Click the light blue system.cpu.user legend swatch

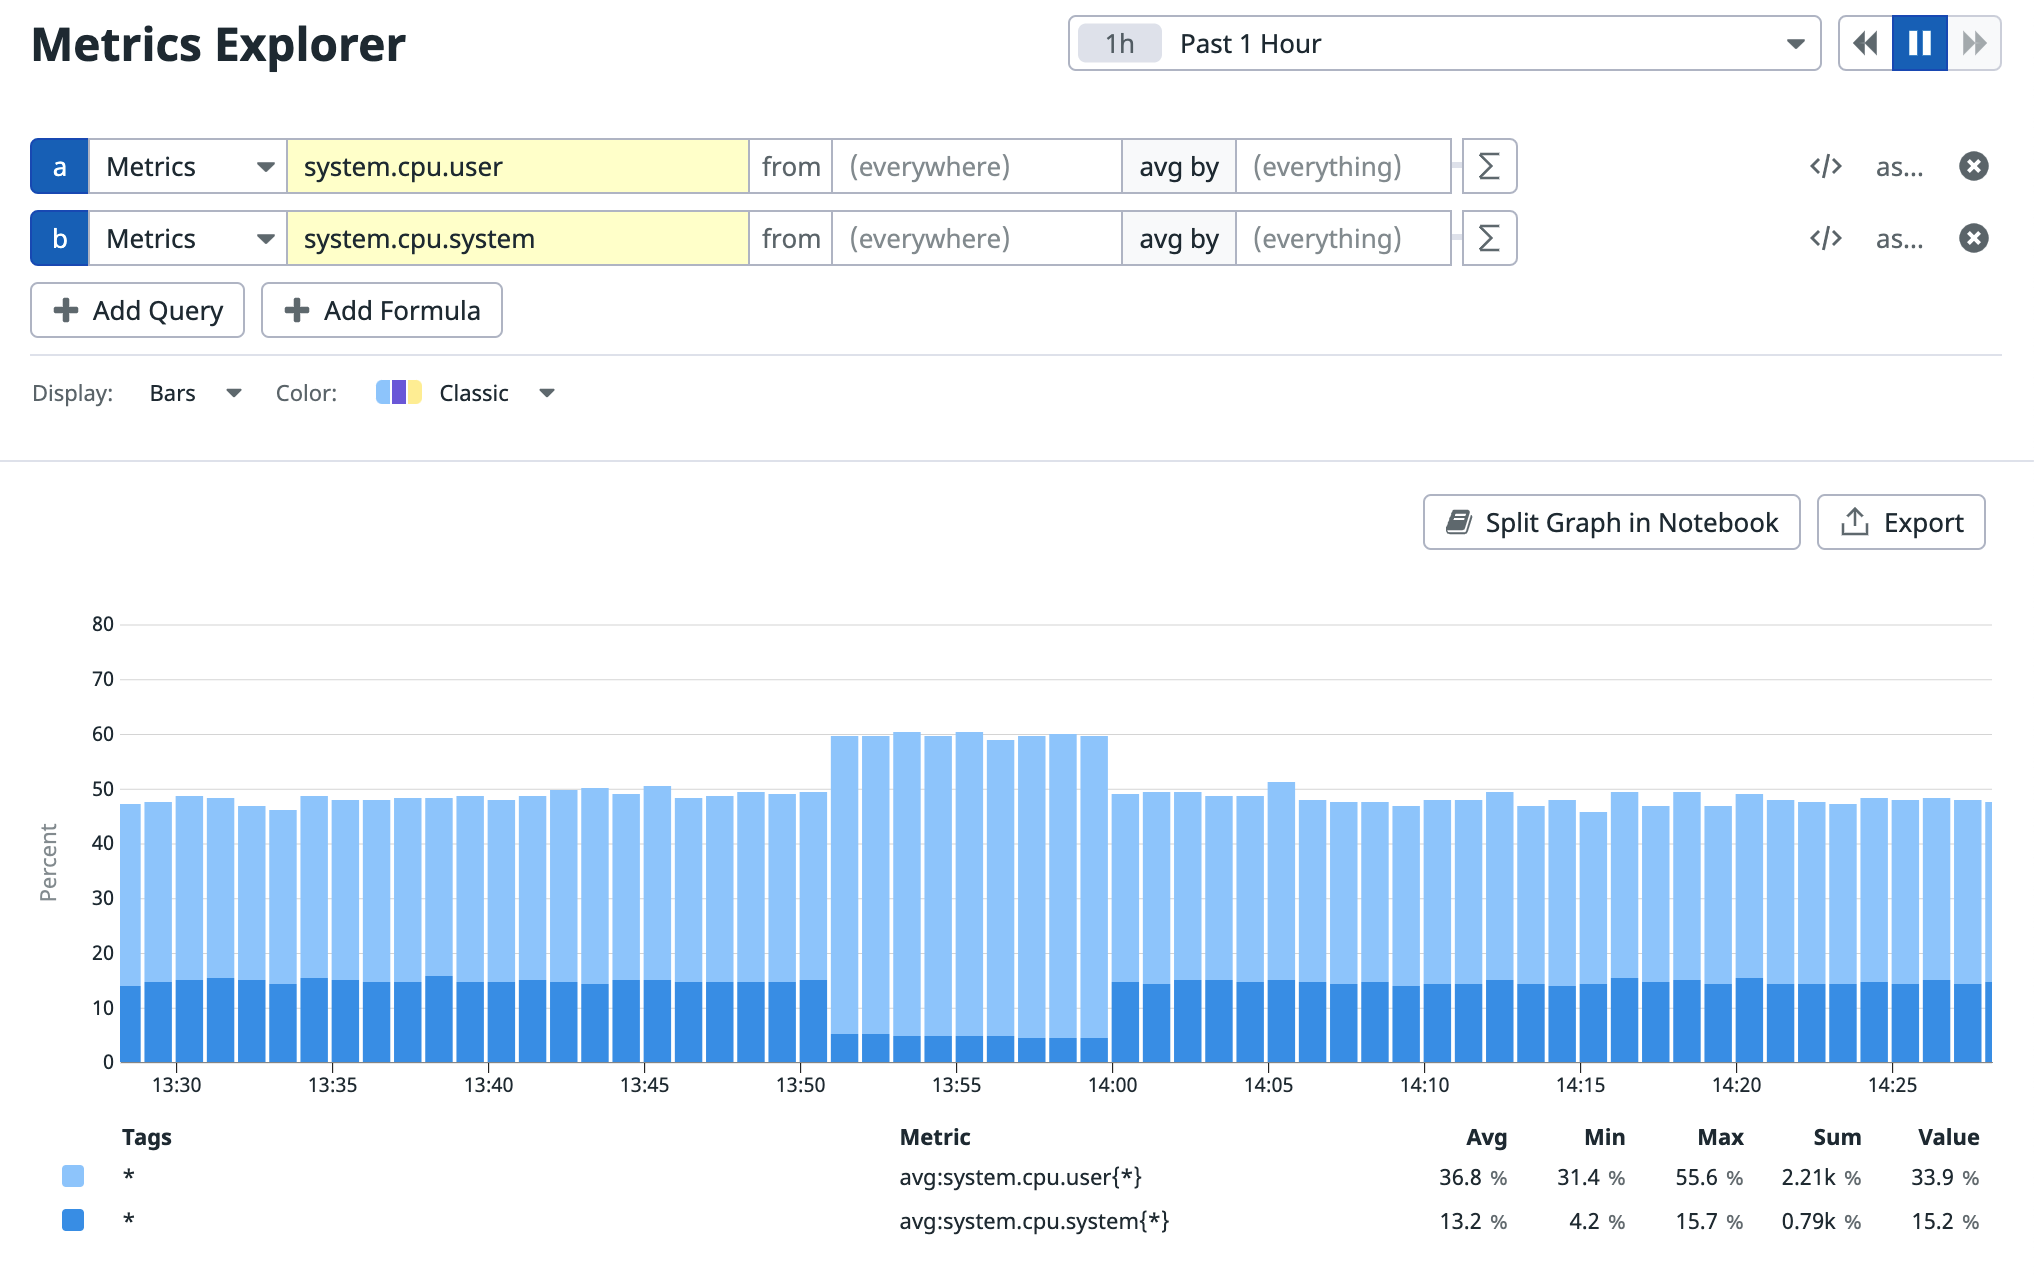click(73, 1176)
